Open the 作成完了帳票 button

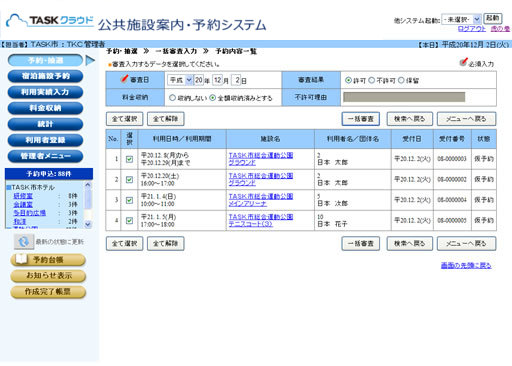pyautogui.click(x=48, y=292)
